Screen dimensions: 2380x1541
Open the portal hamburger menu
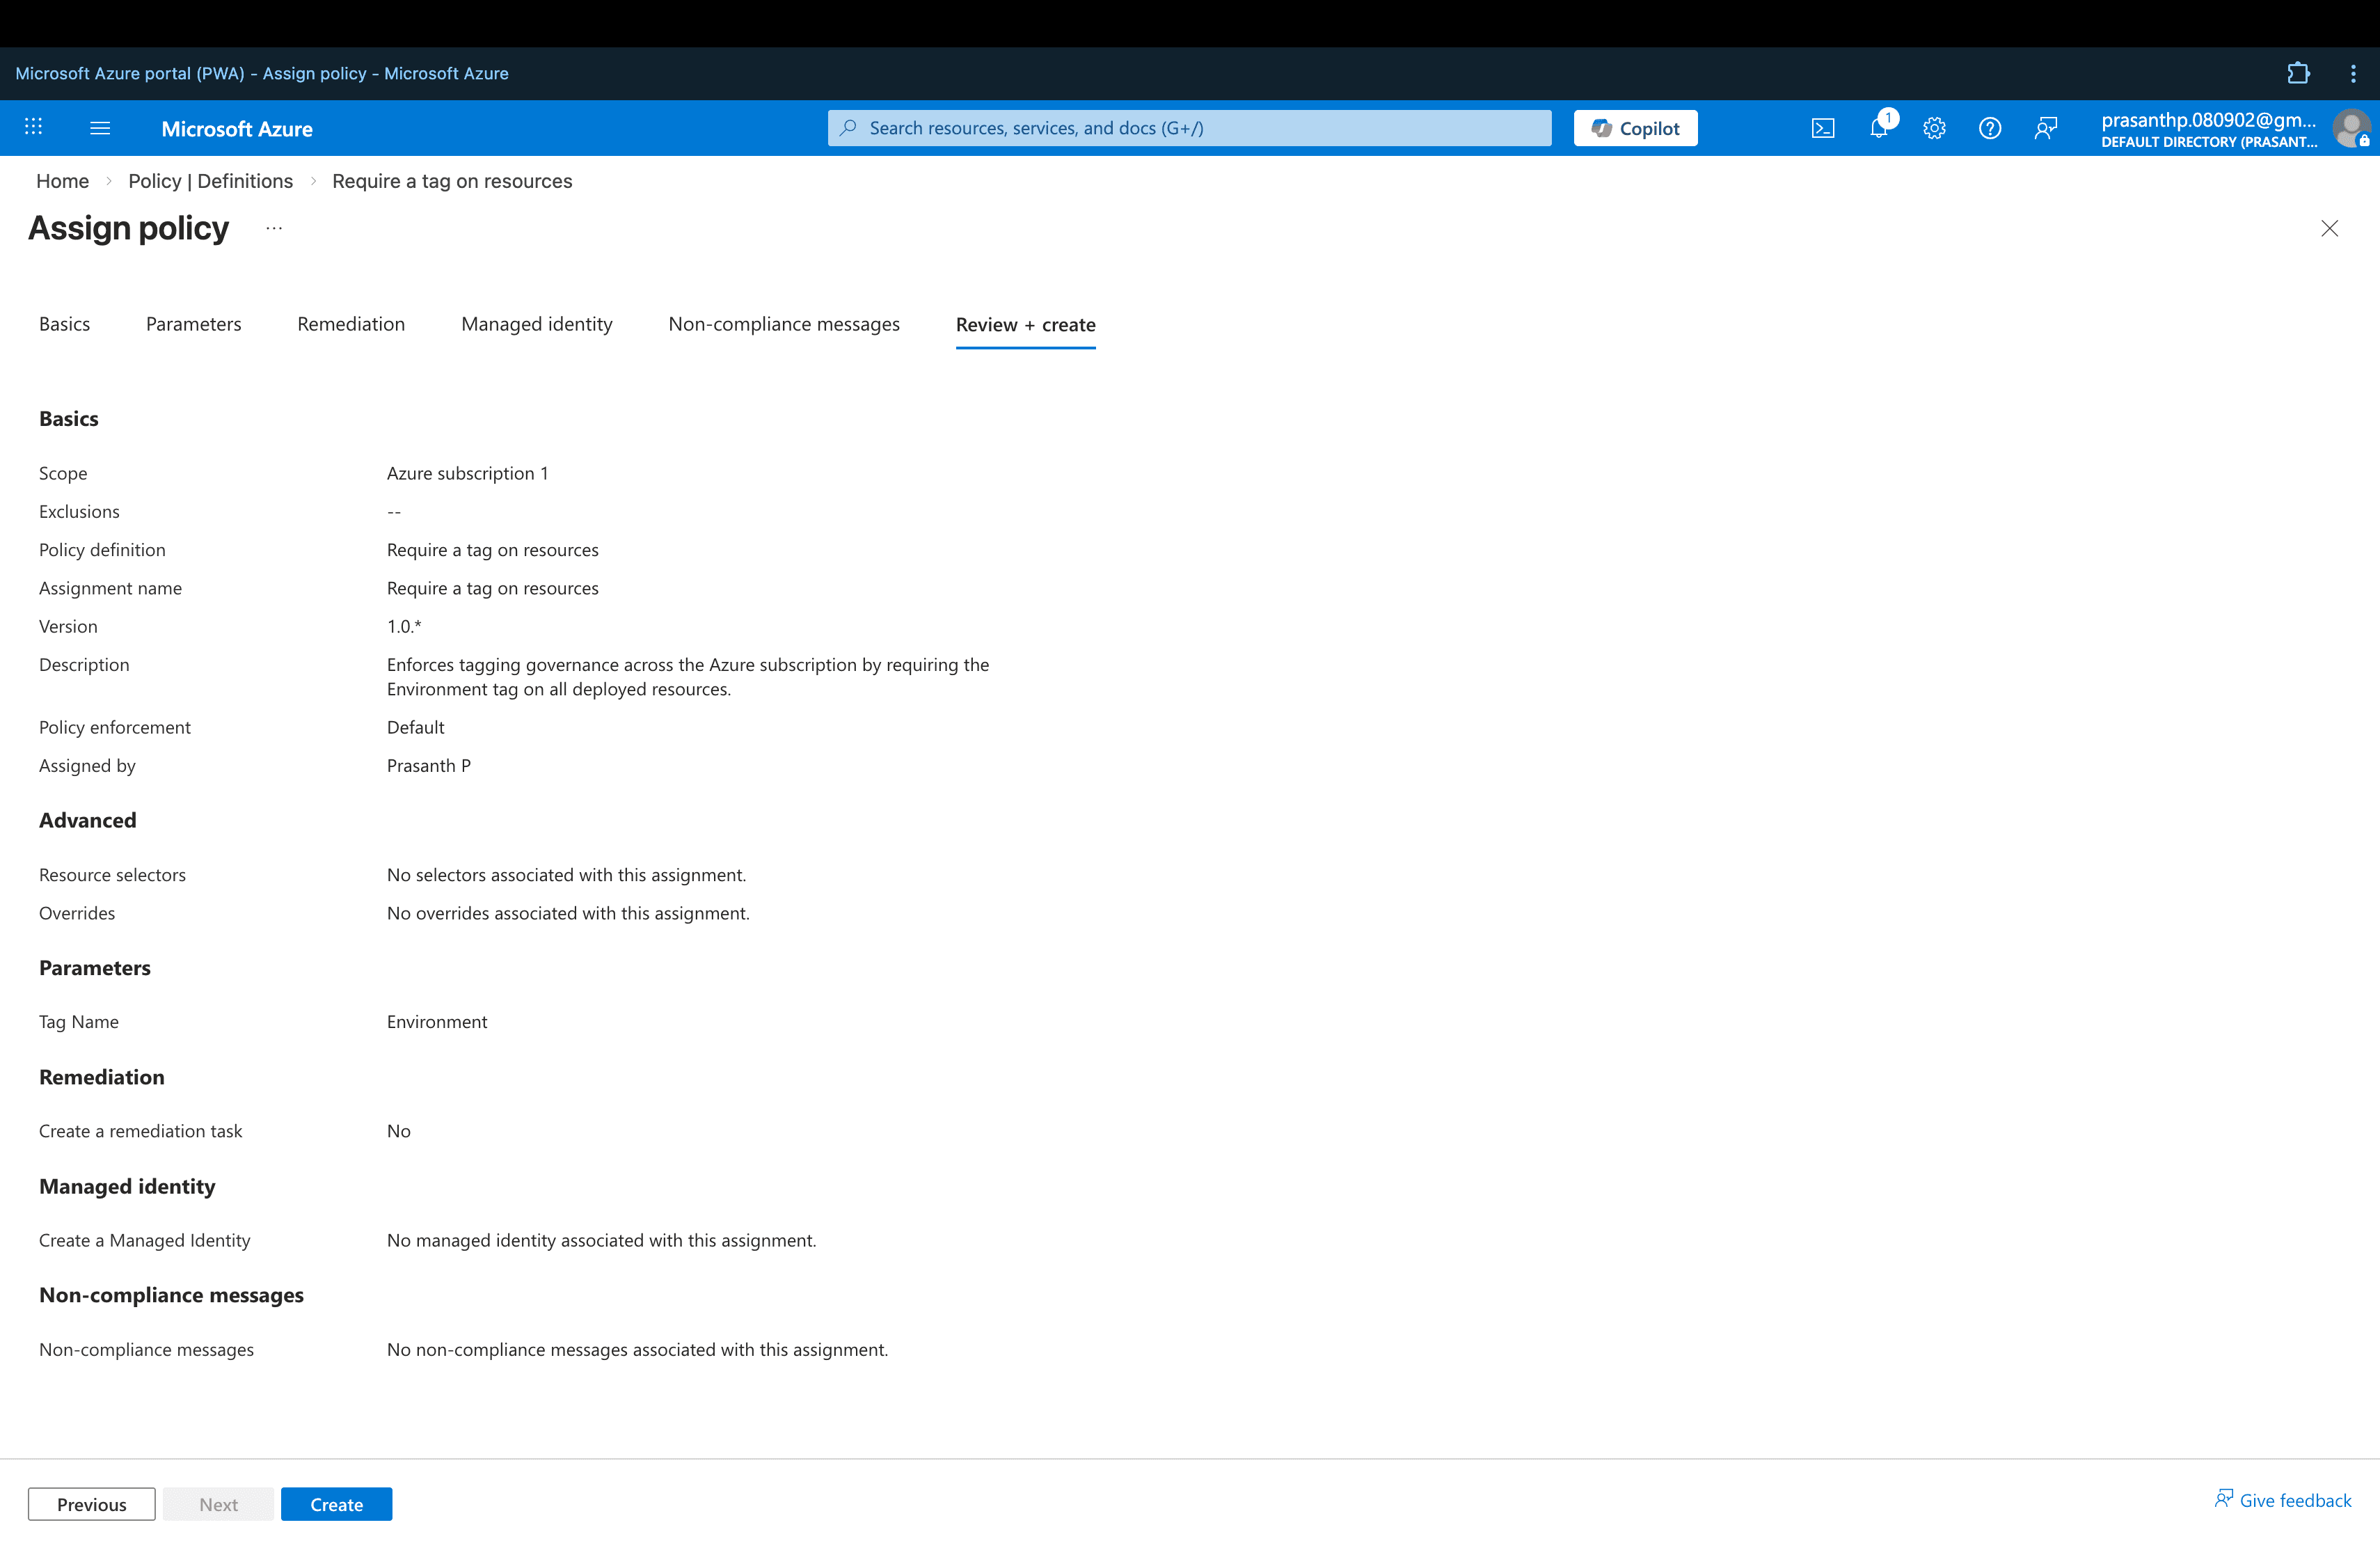point(99,127)
